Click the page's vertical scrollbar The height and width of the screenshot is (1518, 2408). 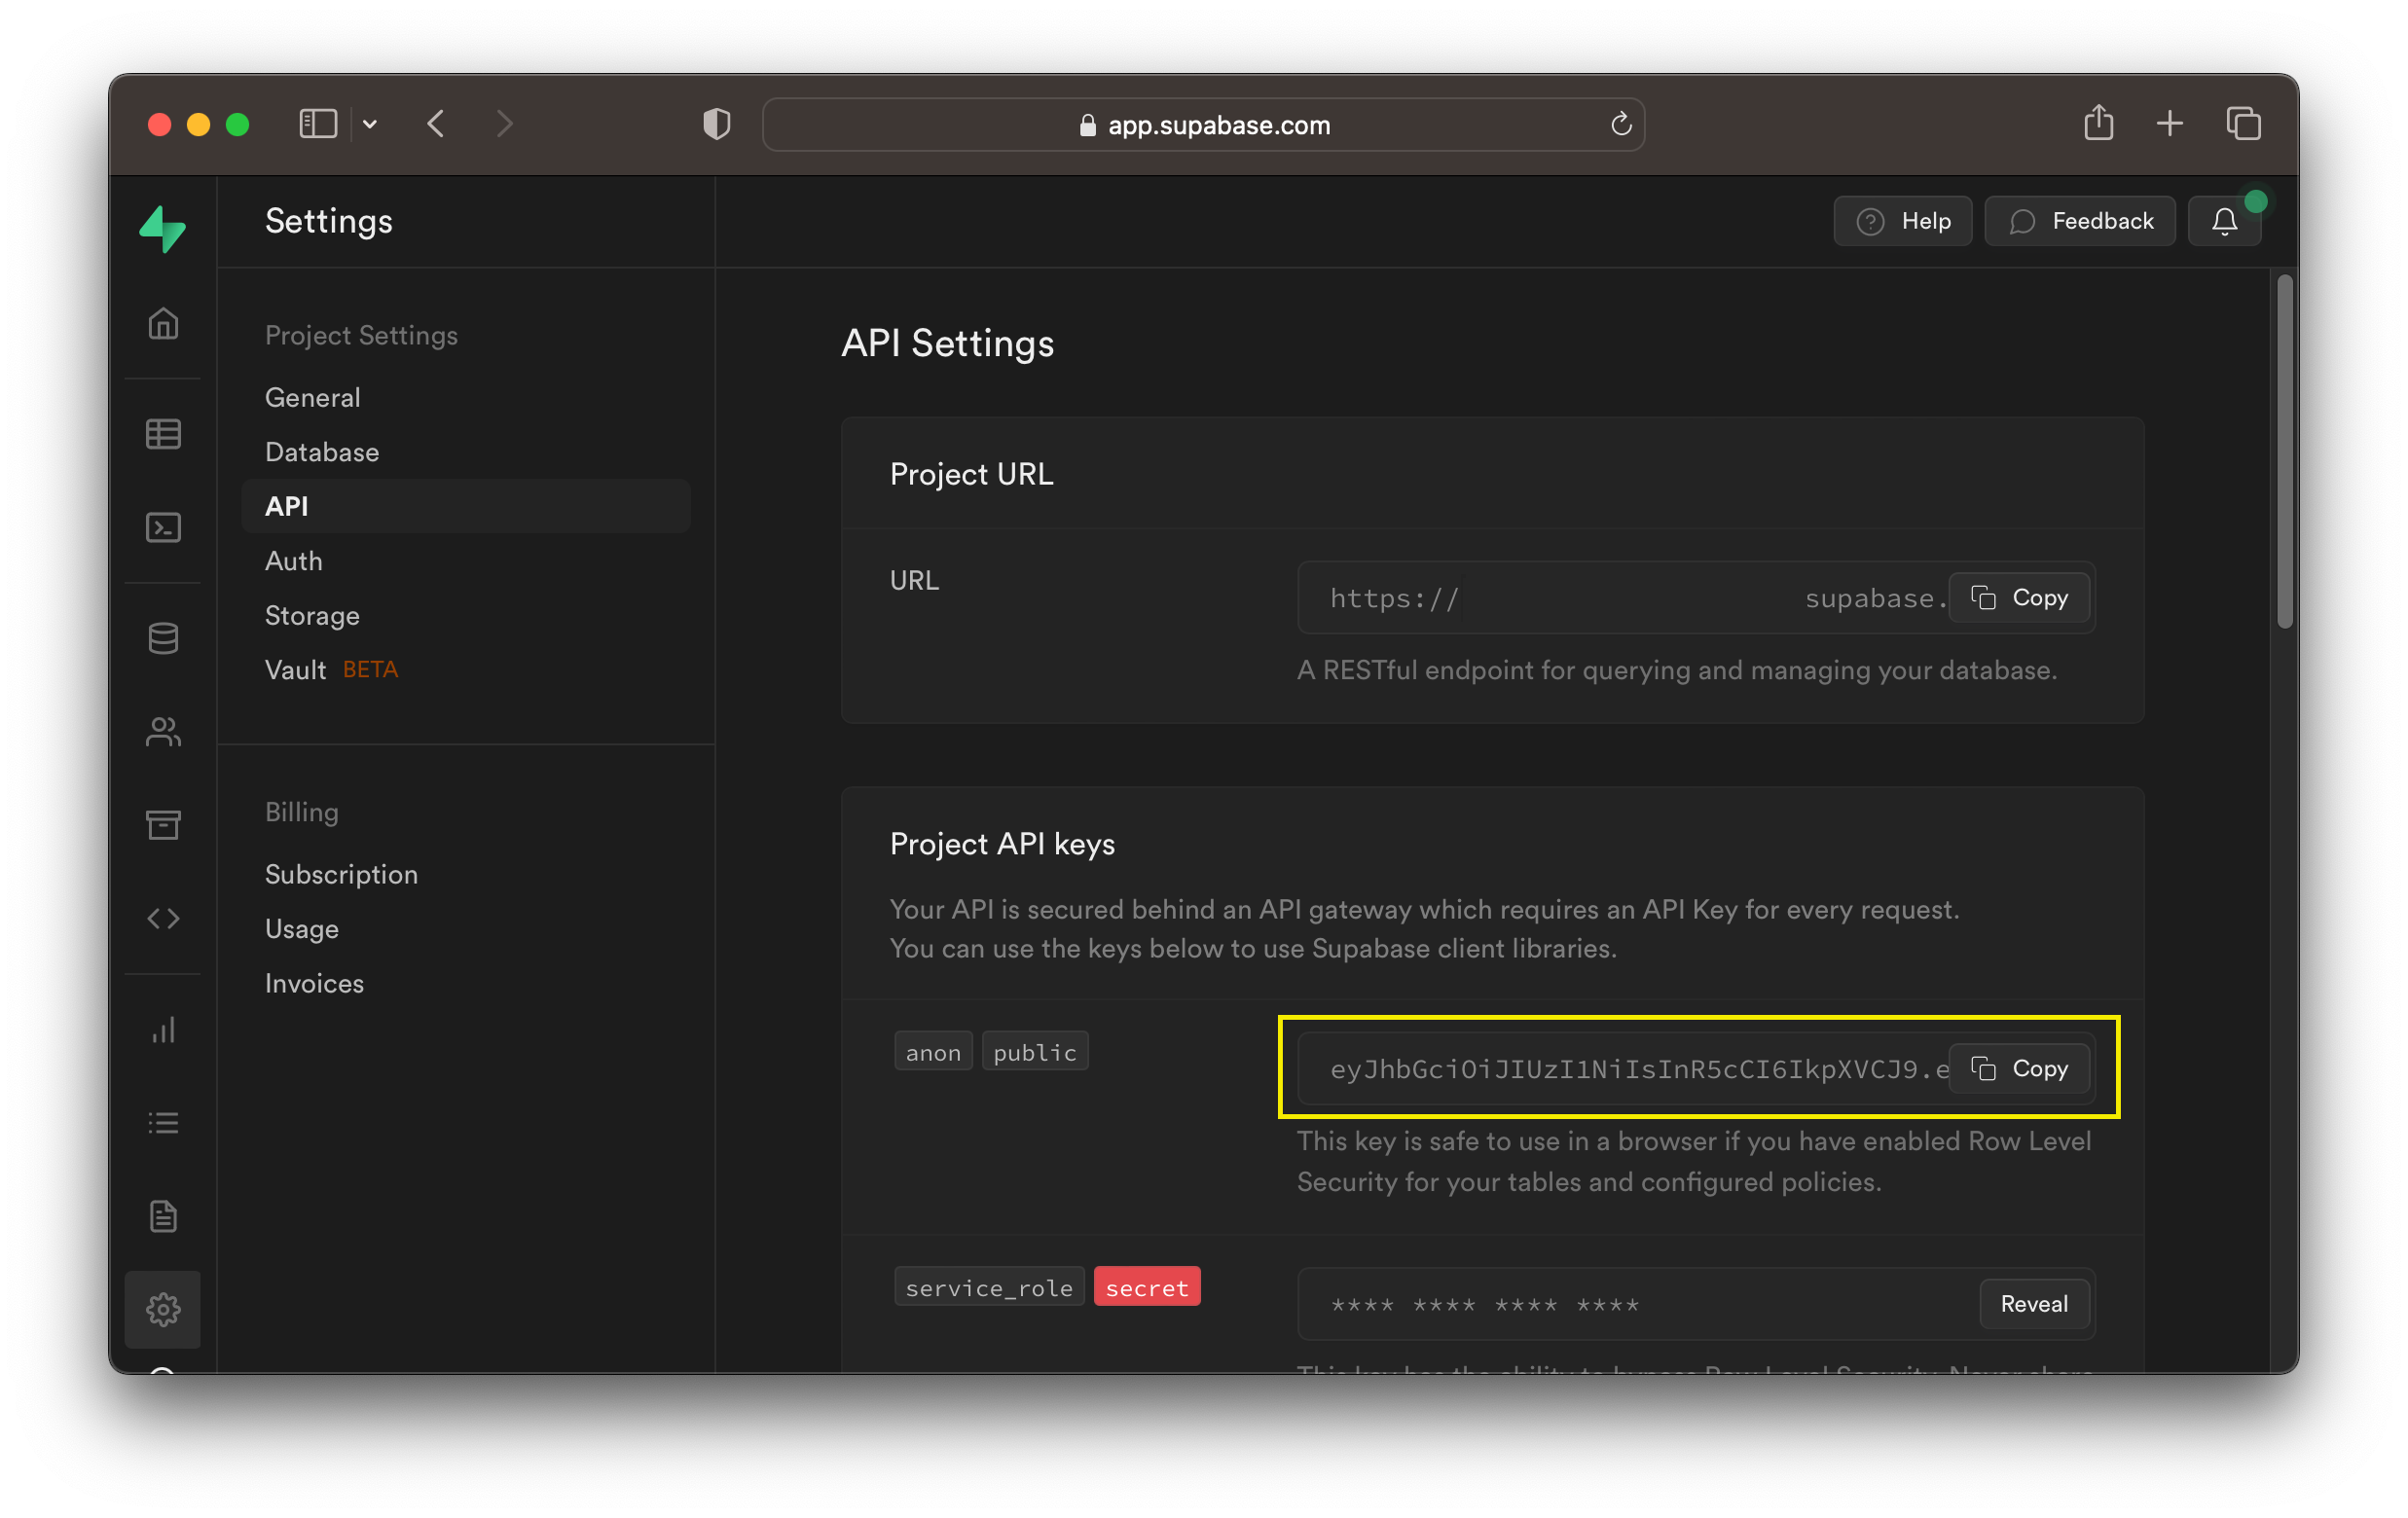pos(2284,452)
